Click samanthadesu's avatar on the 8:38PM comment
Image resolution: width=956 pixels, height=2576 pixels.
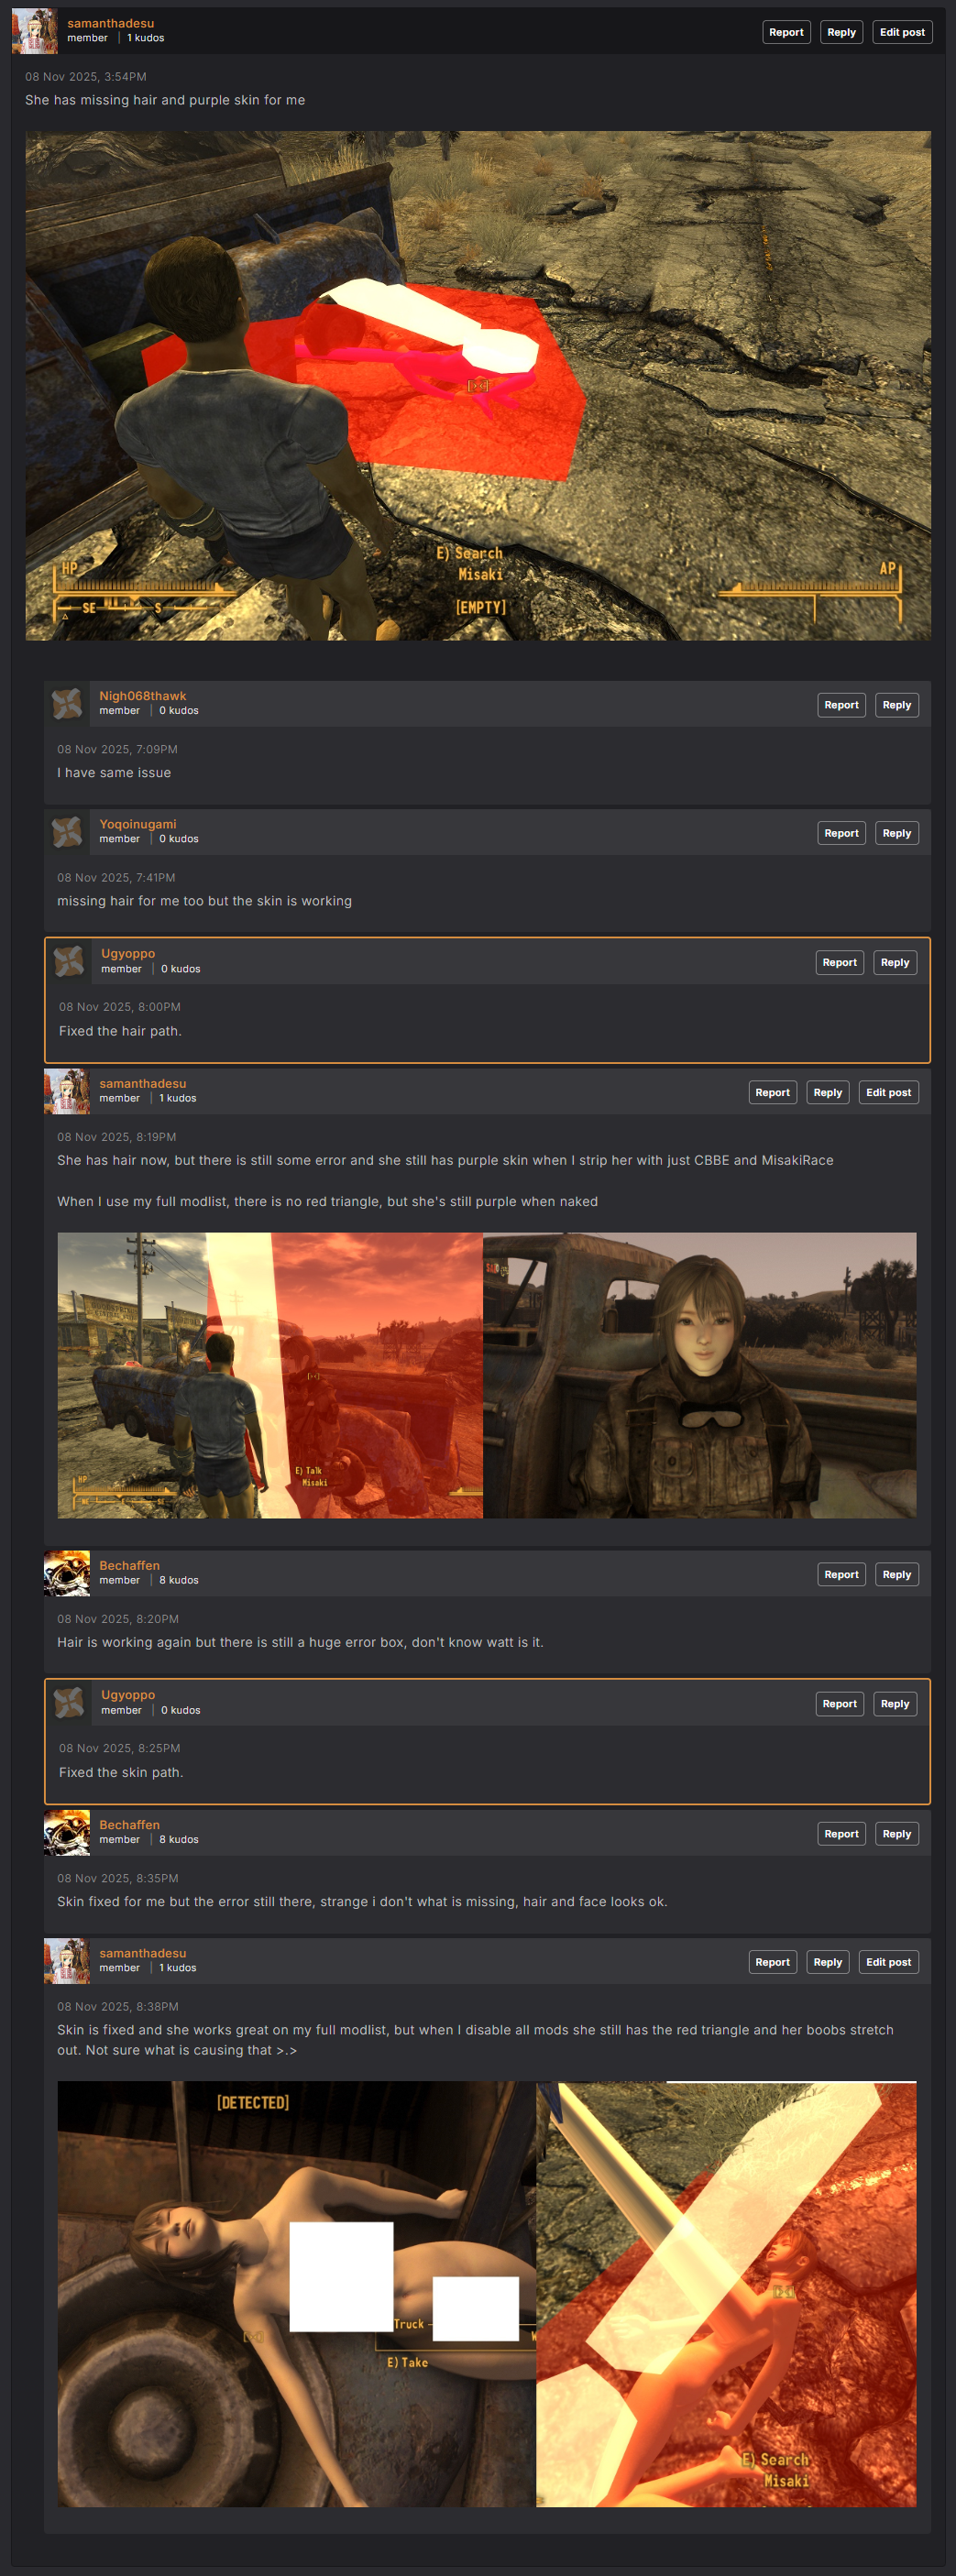click(x=67, y=1960)
